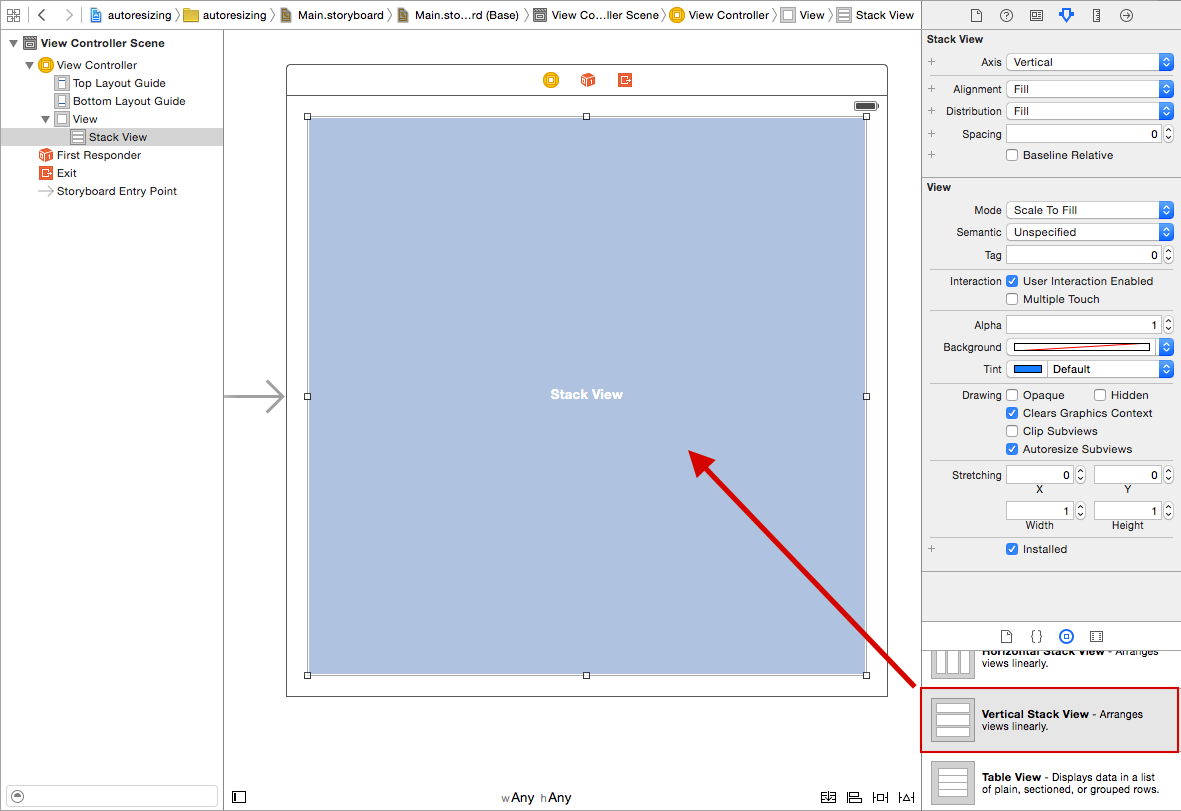Enable Clip Subviews
The height and width of the screenshot is (811, 1181).
1012,431
